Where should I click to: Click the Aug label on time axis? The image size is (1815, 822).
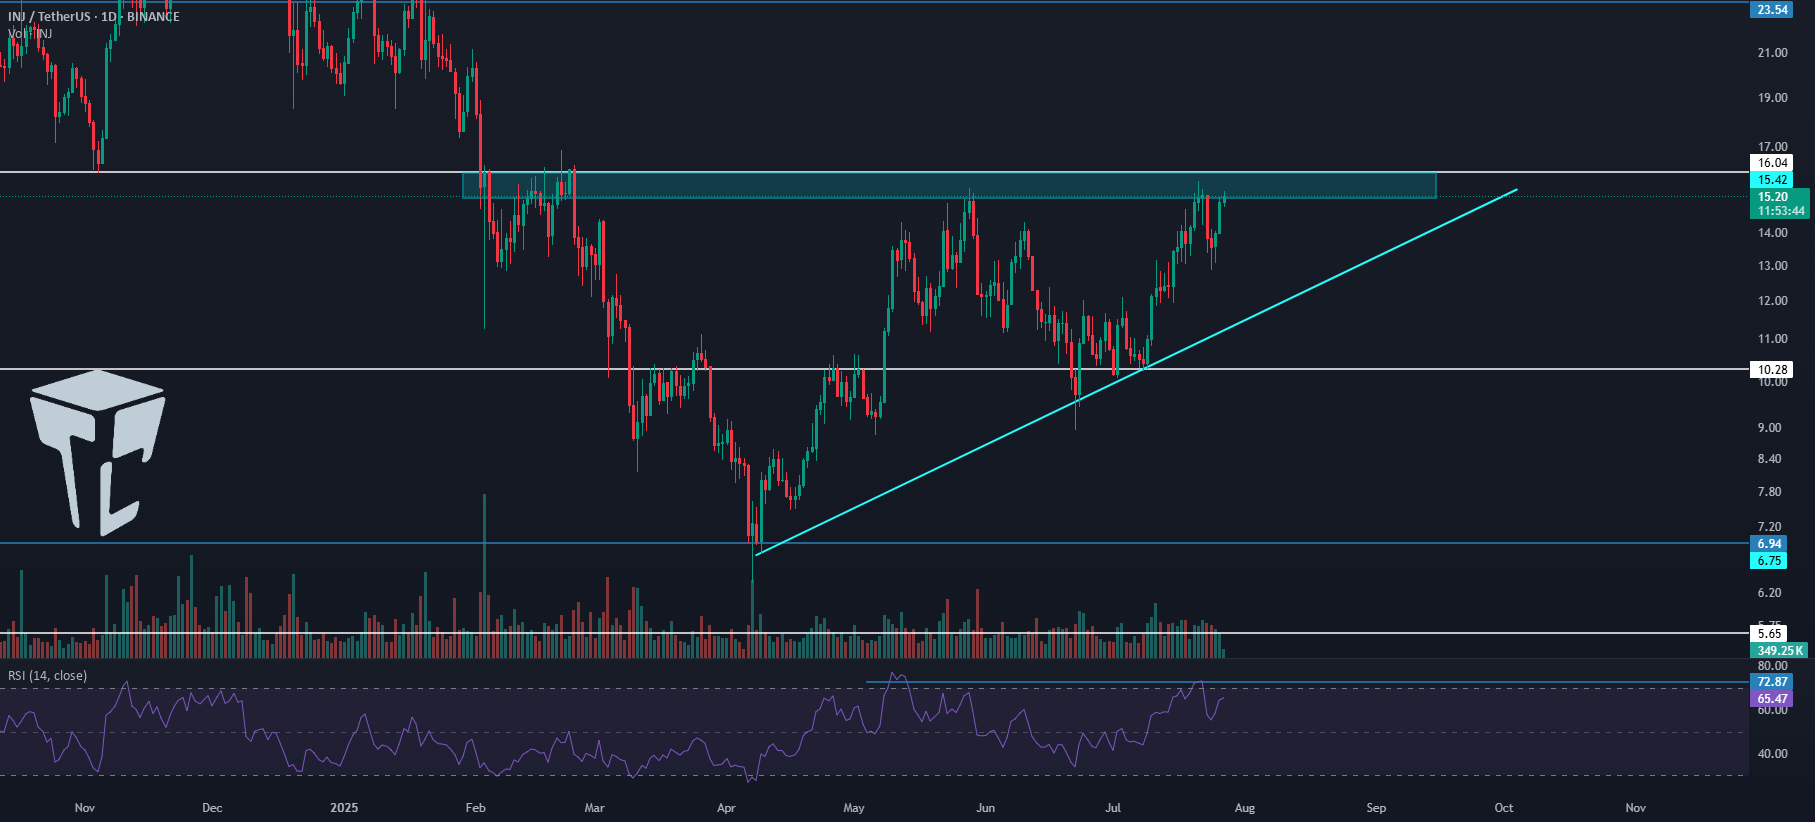[1244, 808]
